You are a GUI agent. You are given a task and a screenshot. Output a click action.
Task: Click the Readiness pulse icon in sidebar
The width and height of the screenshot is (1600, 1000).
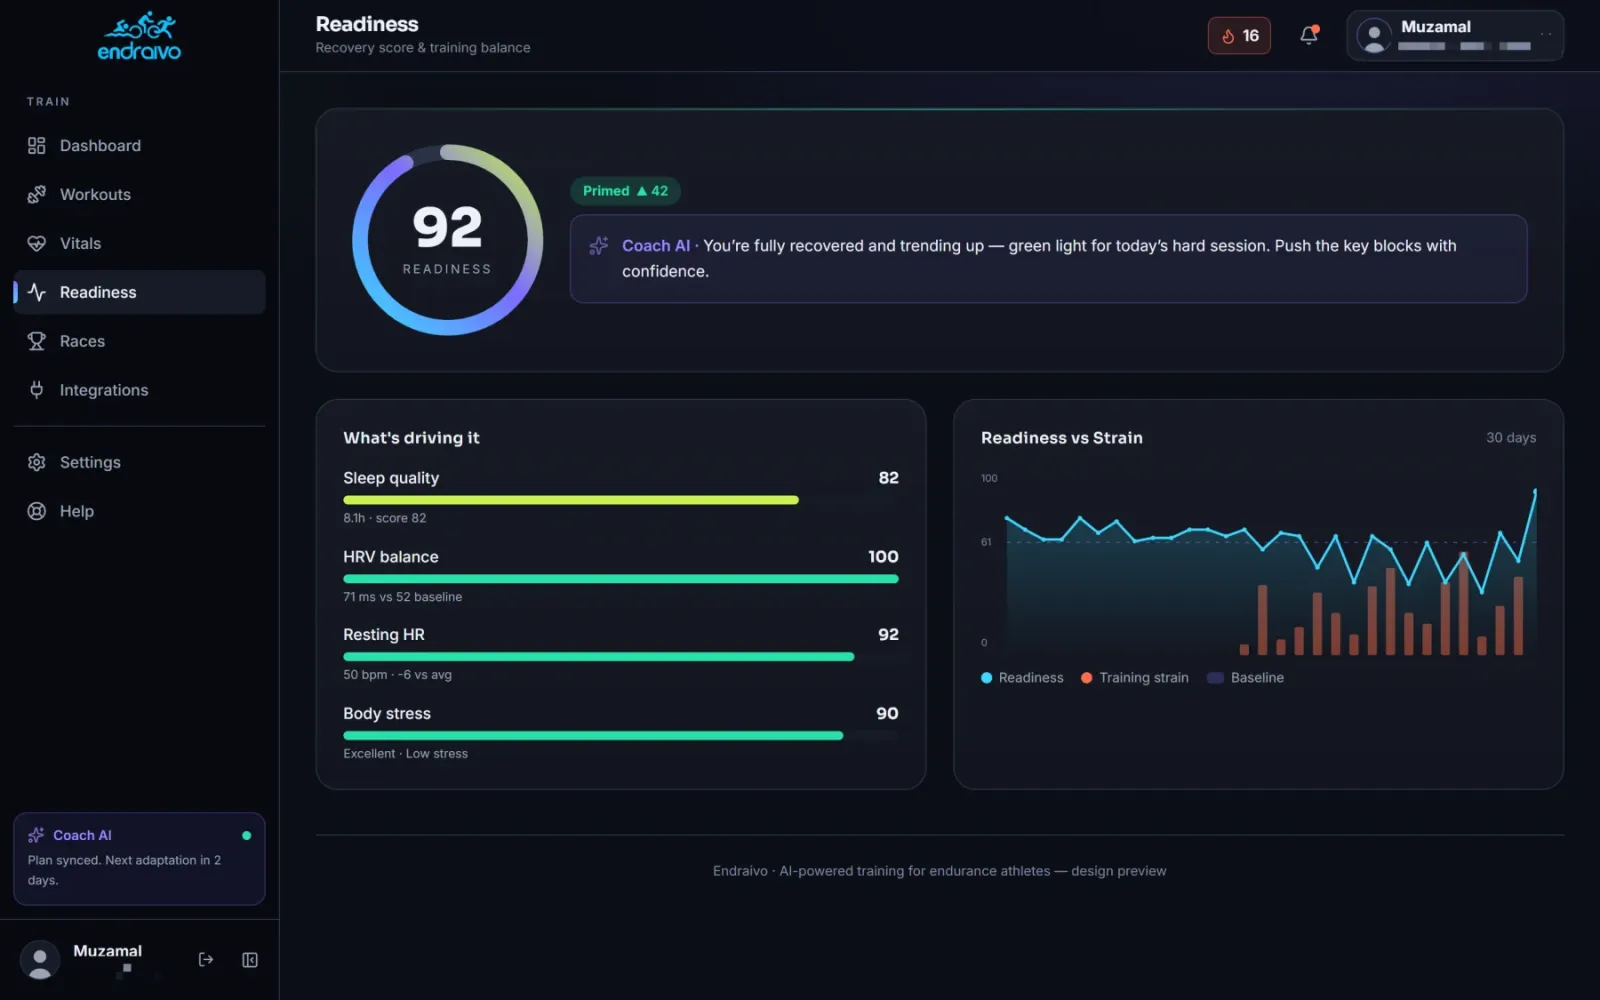(37, 293)
